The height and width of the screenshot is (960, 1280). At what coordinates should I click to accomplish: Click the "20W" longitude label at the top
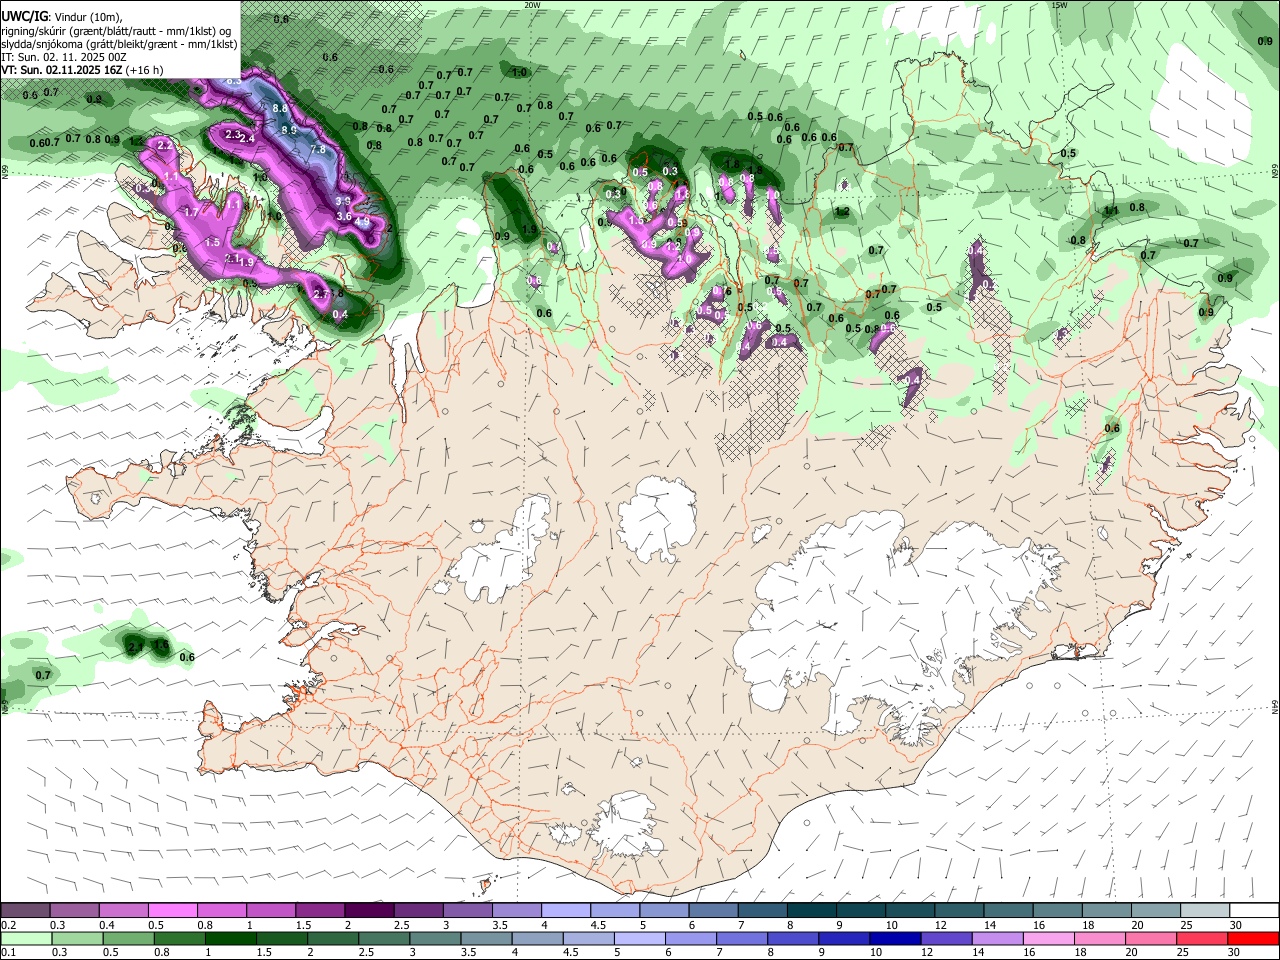coord(533,5)
